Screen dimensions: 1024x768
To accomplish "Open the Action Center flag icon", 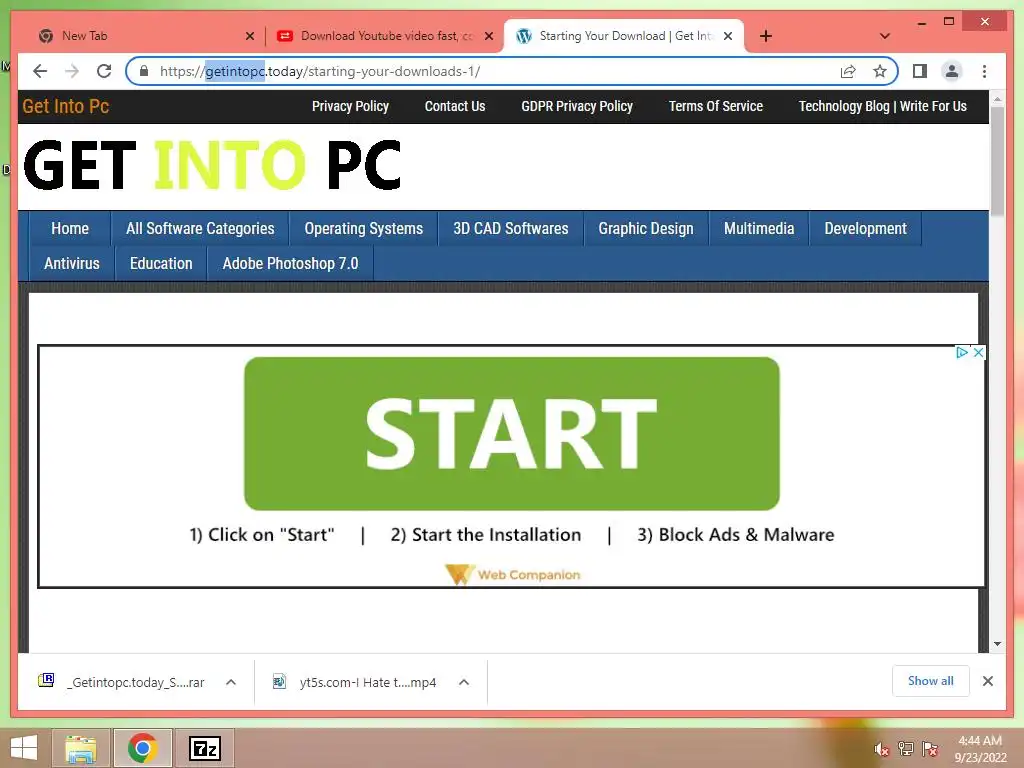I will point(930,749).
